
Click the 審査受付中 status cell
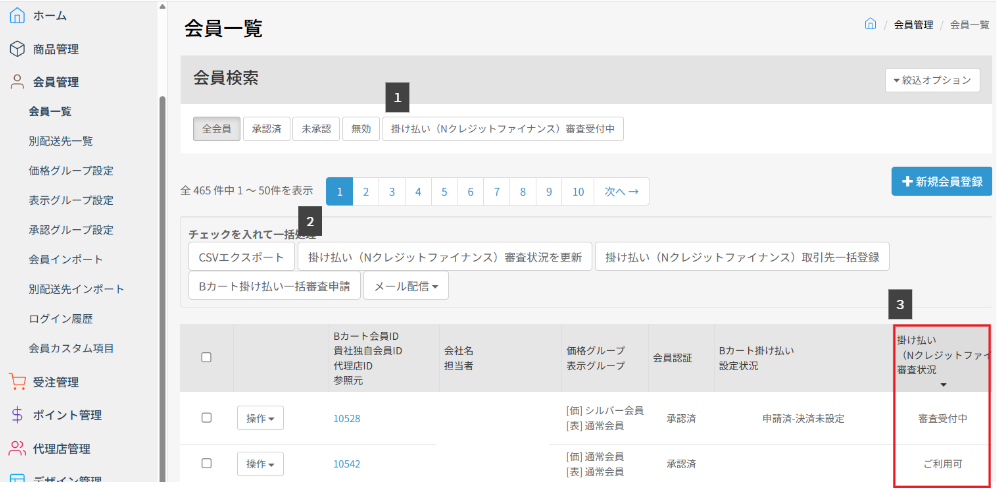click(943, 419)
